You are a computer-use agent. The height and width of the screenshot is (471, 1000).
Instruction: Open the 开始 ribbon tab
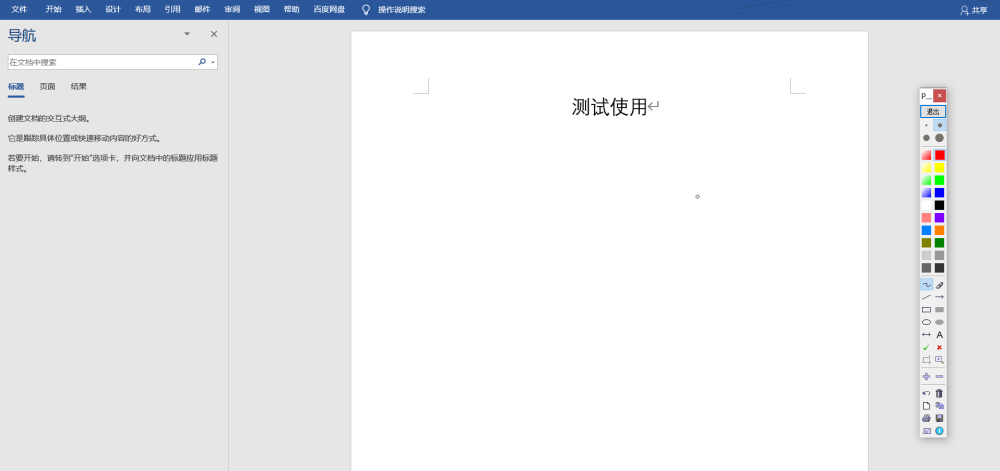(54, 10)
